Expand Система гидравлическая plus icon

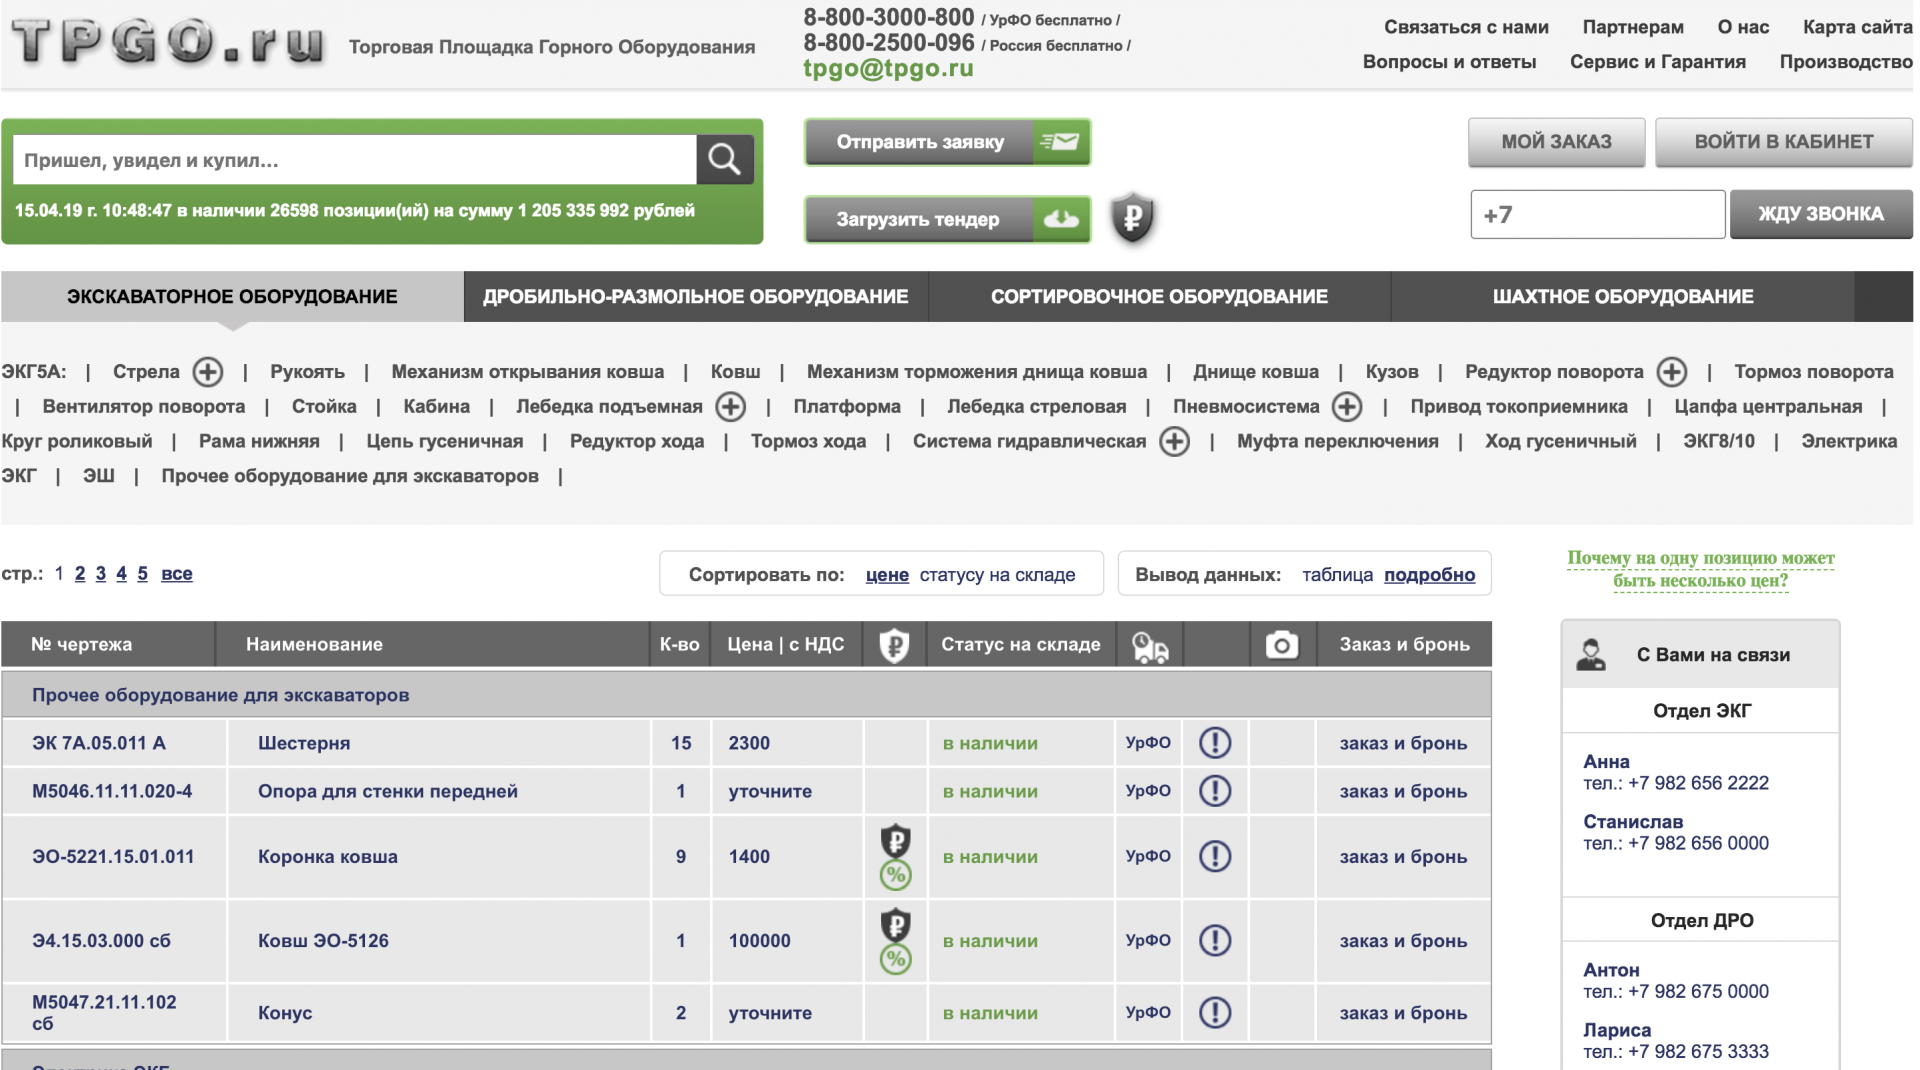coord(1174,442)
